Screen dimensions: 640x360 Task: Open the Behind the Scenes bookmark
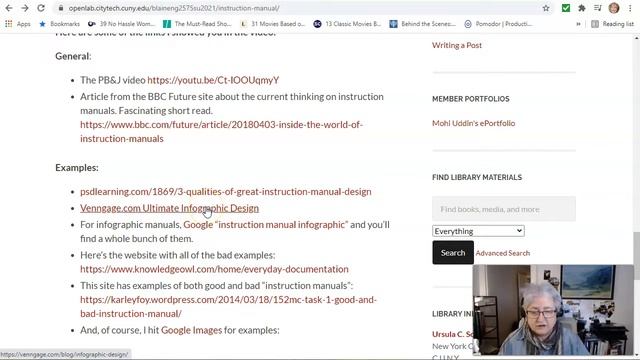pos(422,24)
